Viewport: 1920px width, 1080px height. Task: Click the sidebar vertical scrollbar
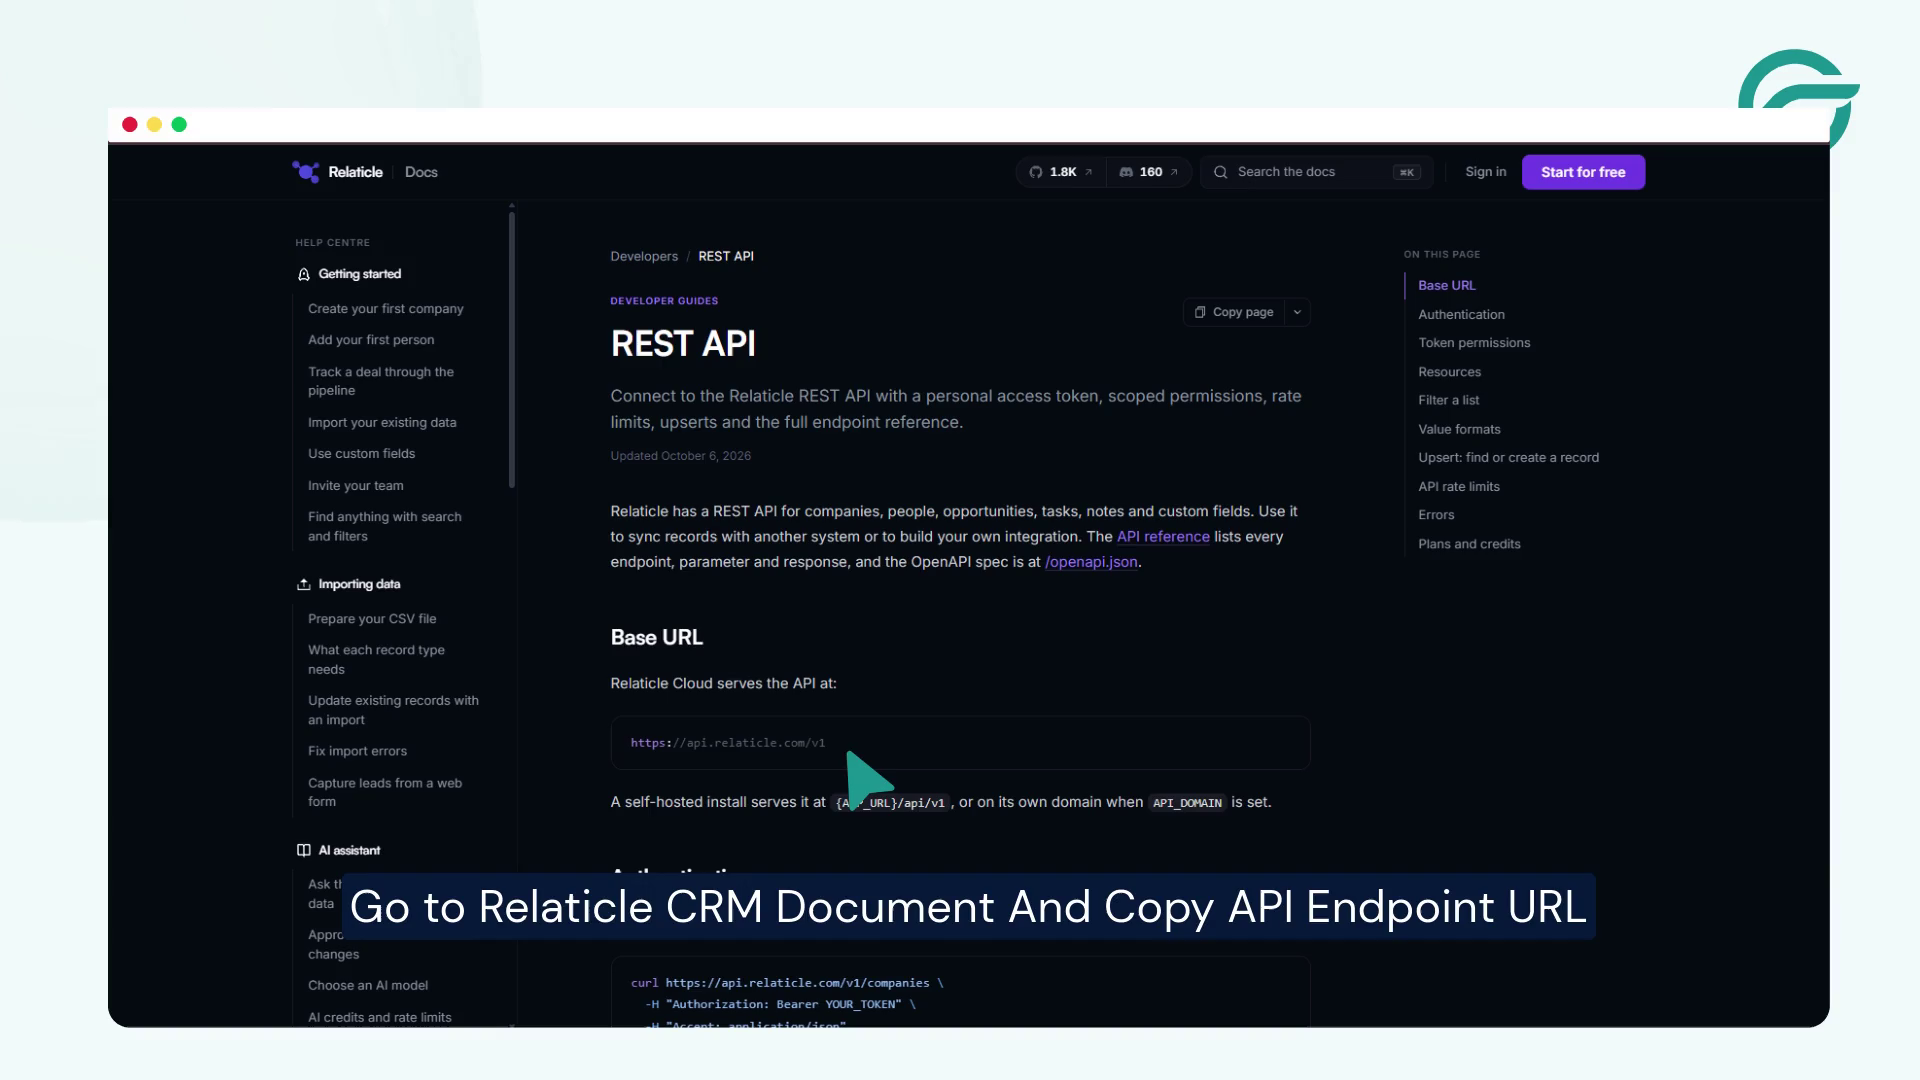(x=512, y=348)
